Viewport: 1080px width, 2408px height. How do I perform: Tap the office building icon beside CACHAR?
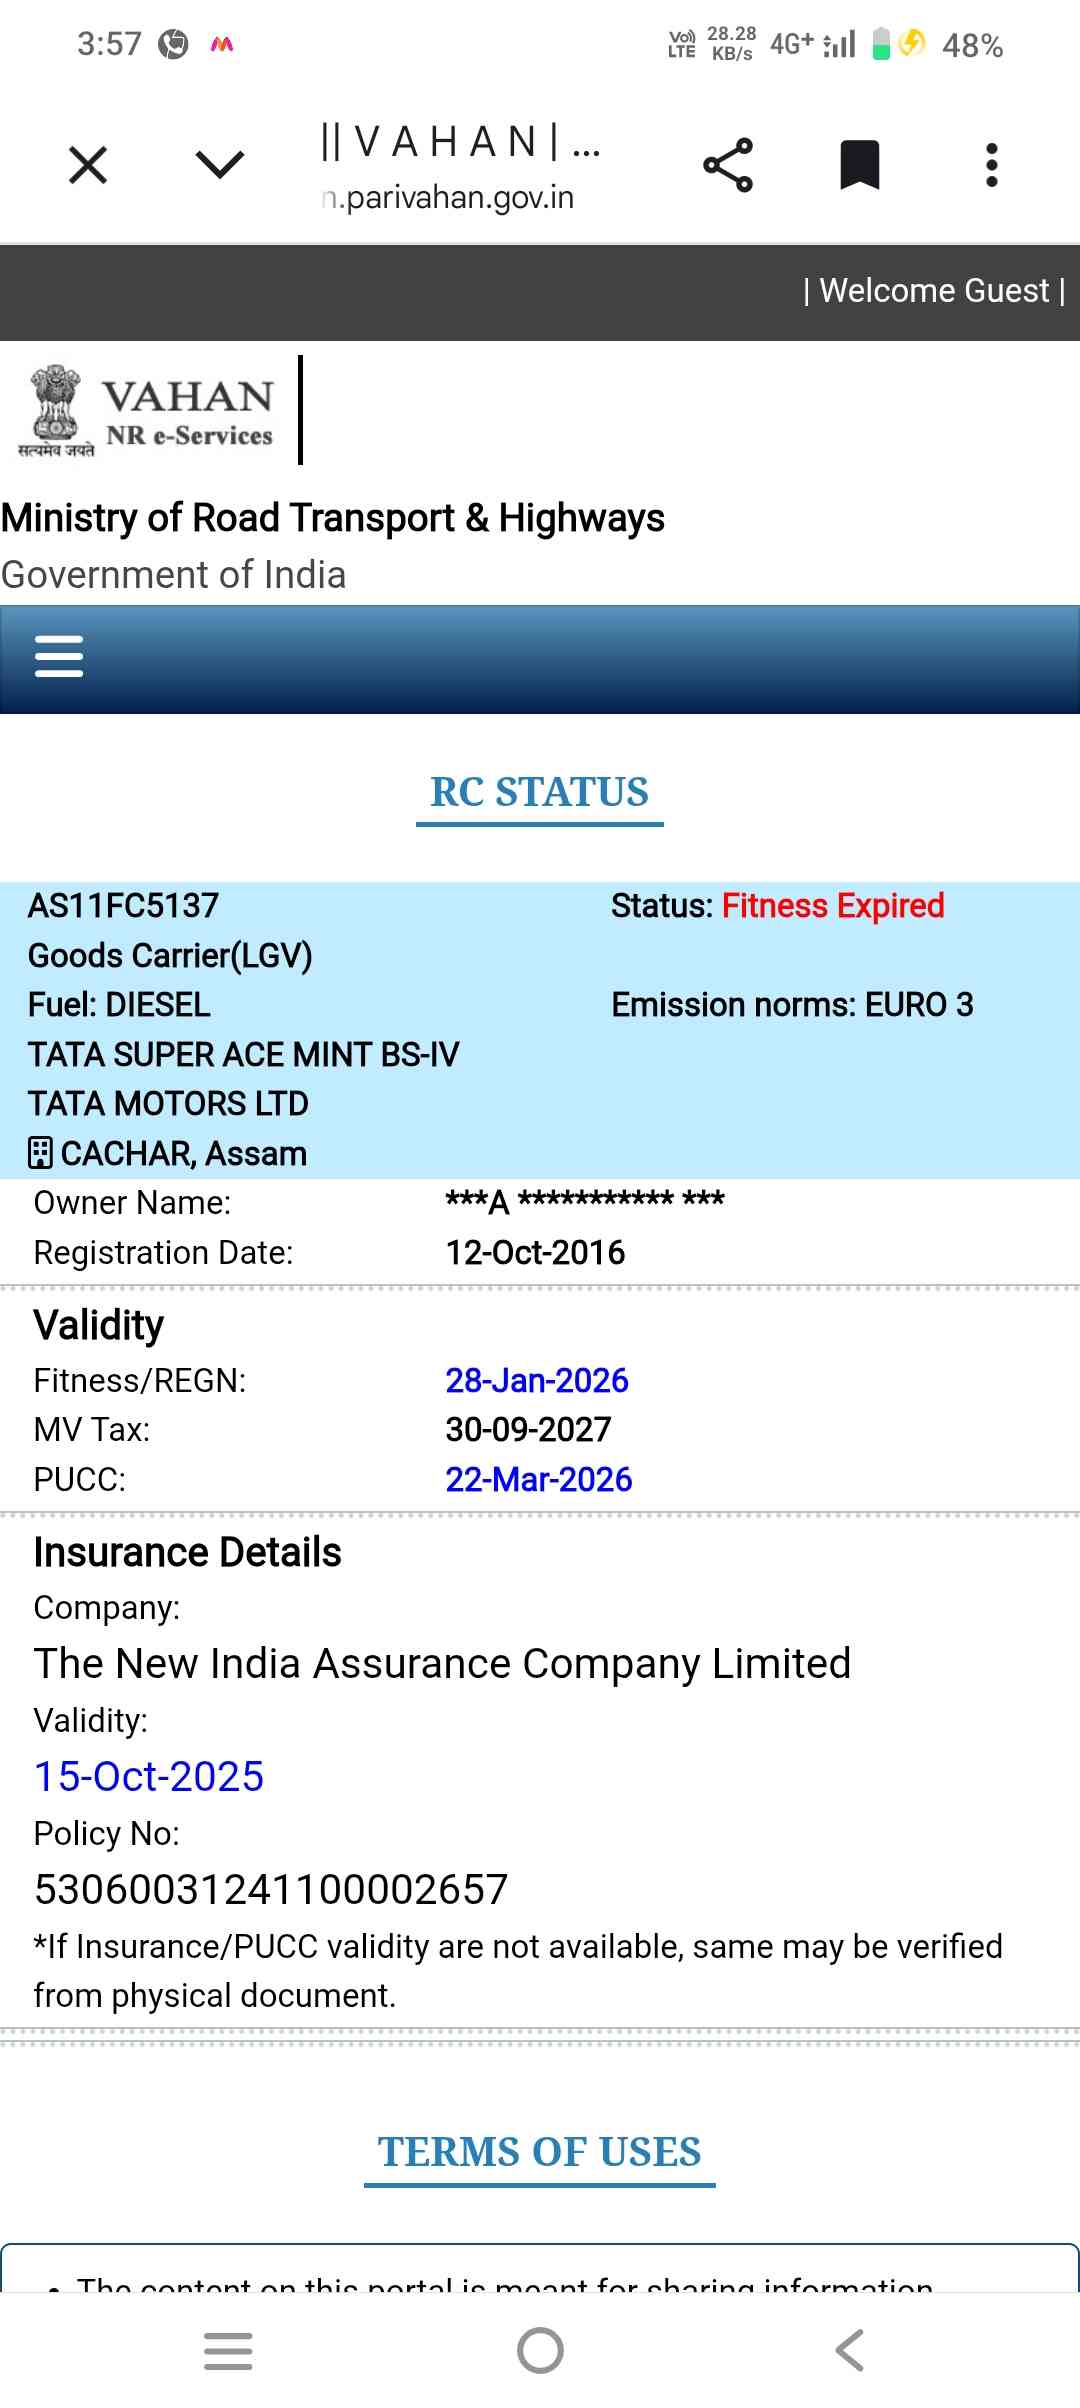coord(40,1153)
